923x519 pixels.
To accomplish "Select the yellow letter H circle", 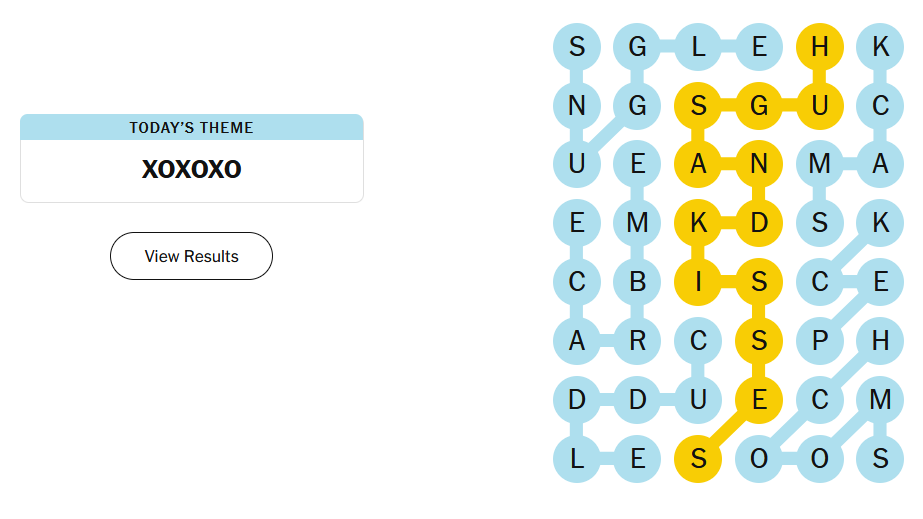I will [x=820, y=46].
